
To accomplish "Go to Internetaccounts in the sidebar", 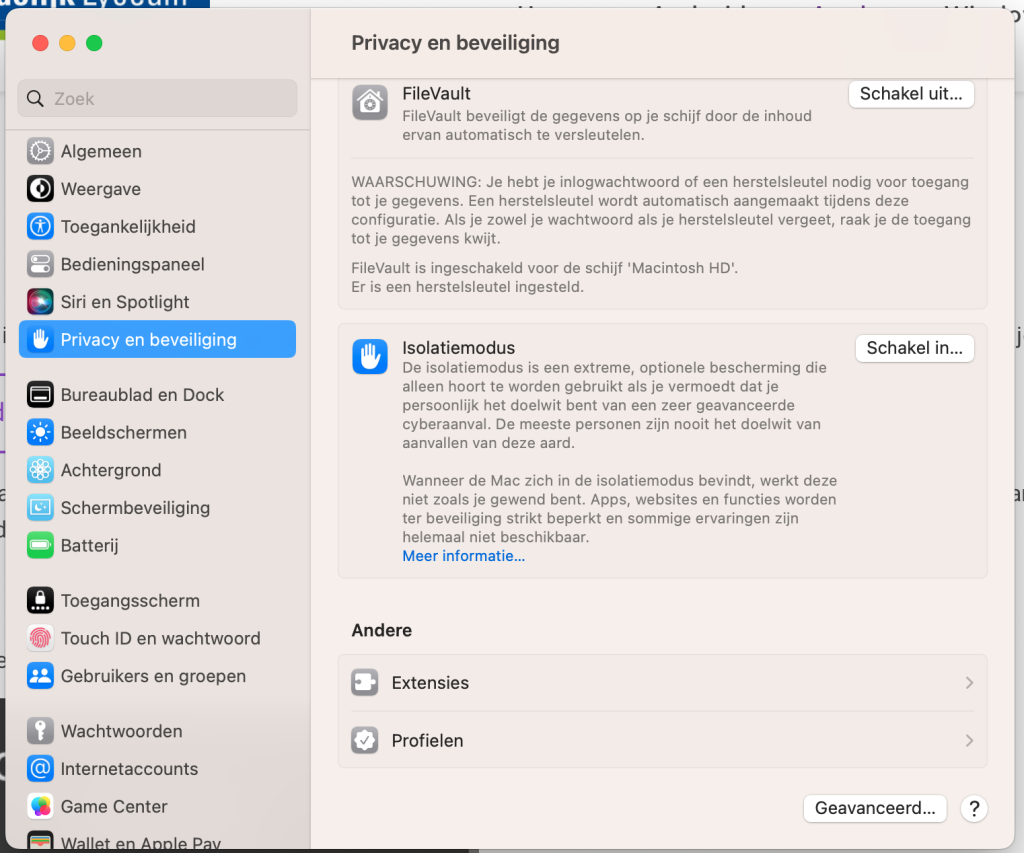I will coord(129,770).
